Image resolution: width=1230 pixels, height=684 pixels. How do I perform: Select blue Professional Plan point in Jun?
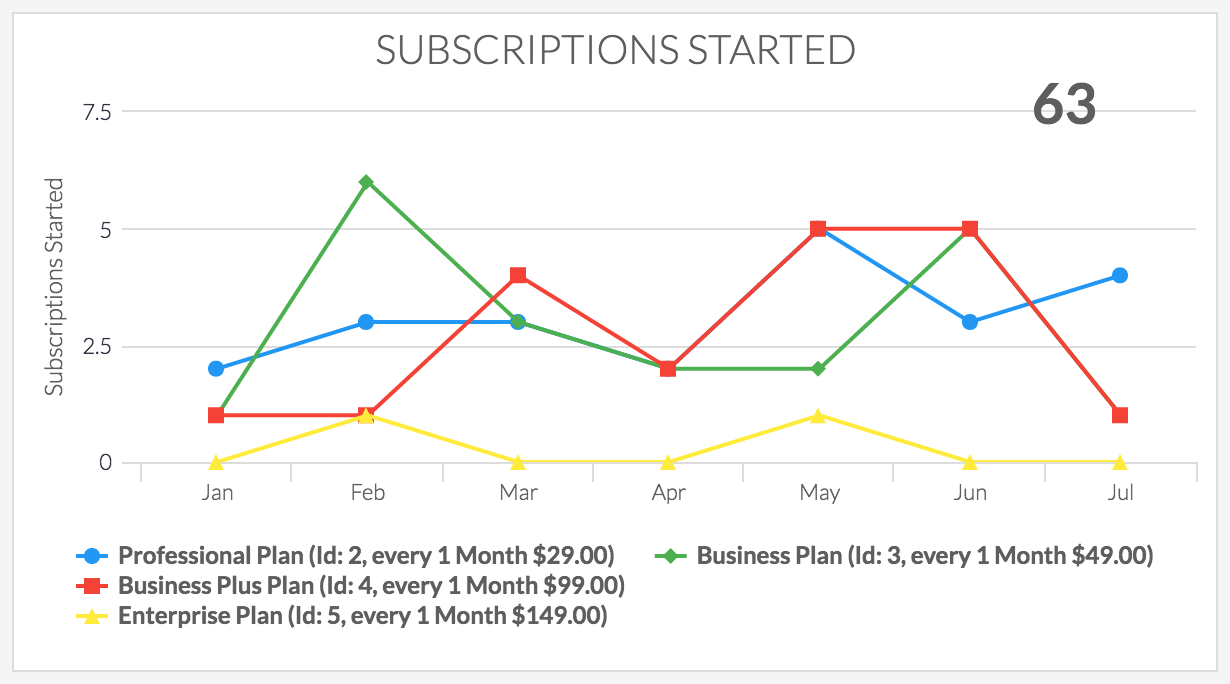[969, 322]
